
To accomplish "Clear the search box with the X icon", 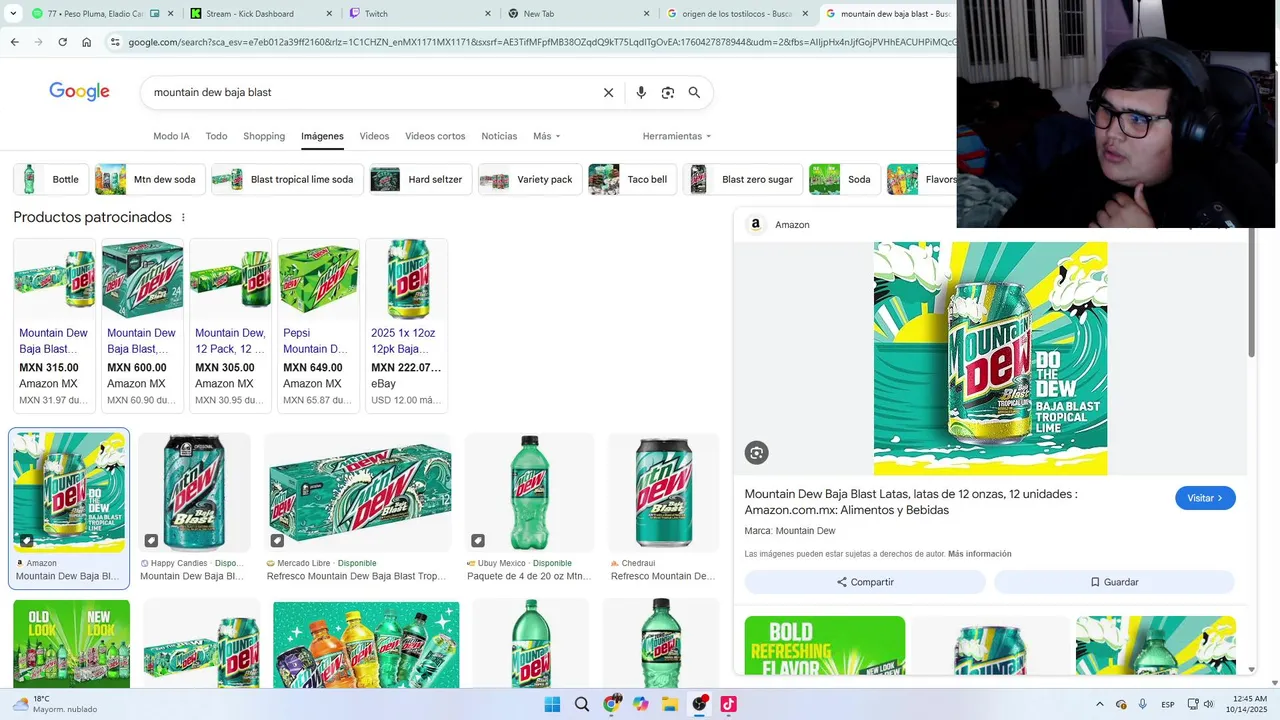I will [608, 92].
